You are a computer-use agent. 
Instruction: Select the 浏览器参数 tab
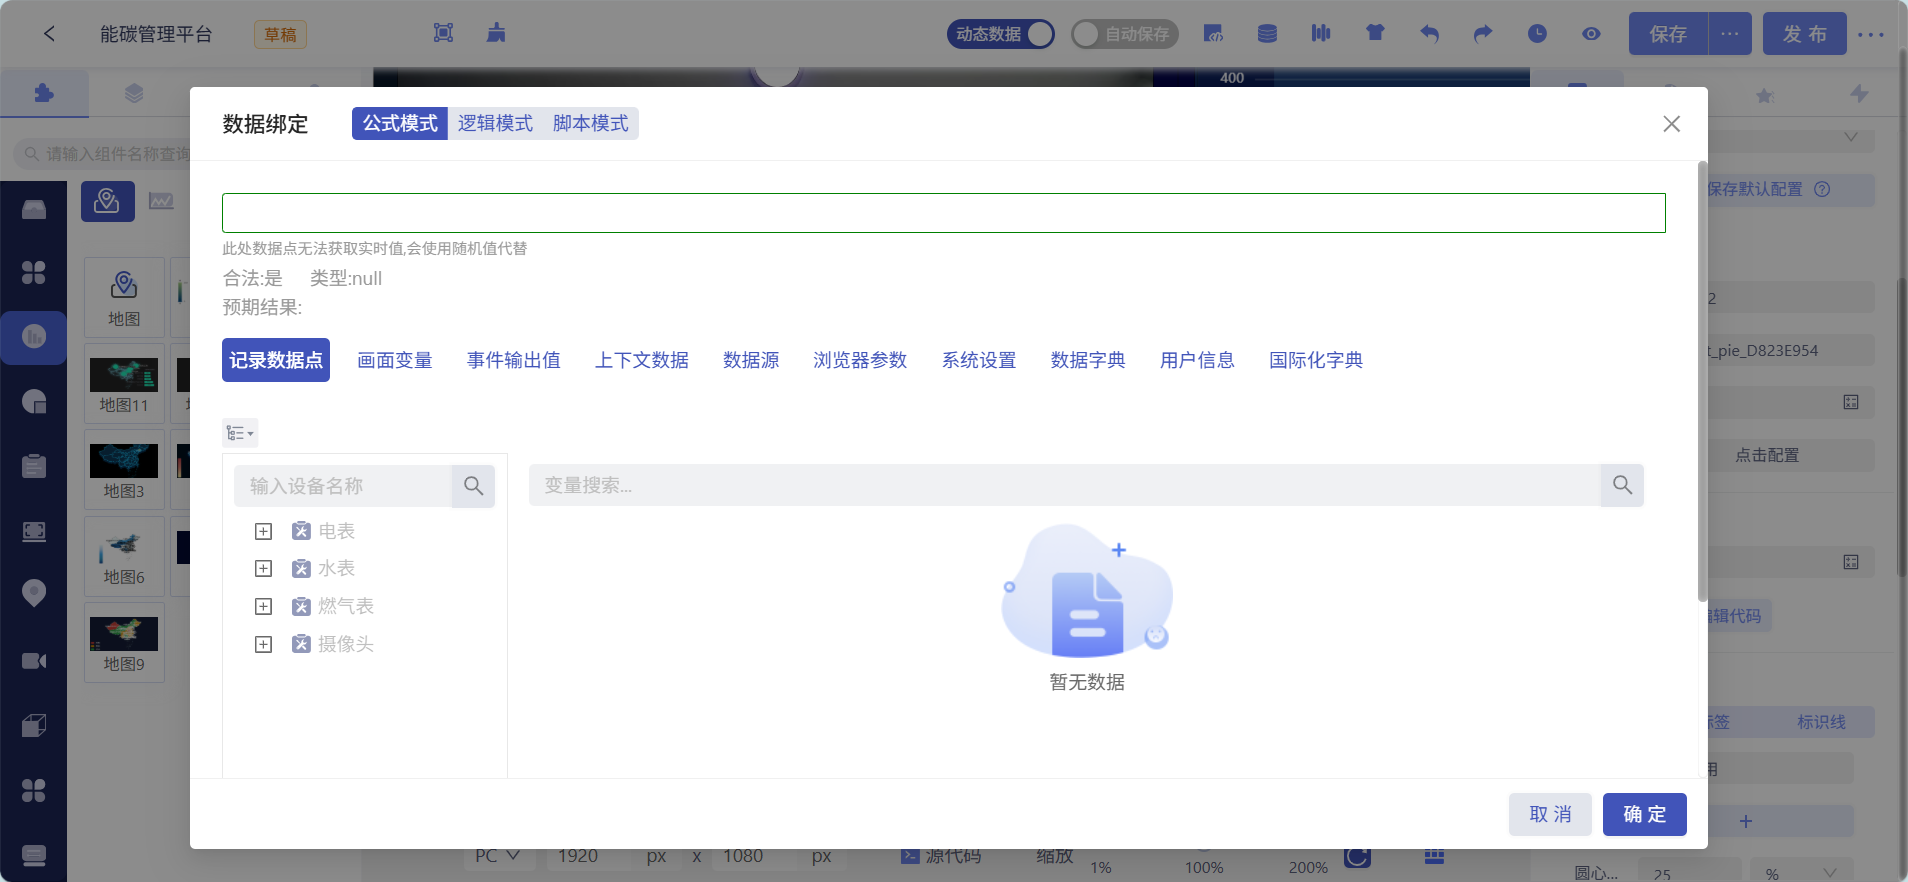click(860, 360)
